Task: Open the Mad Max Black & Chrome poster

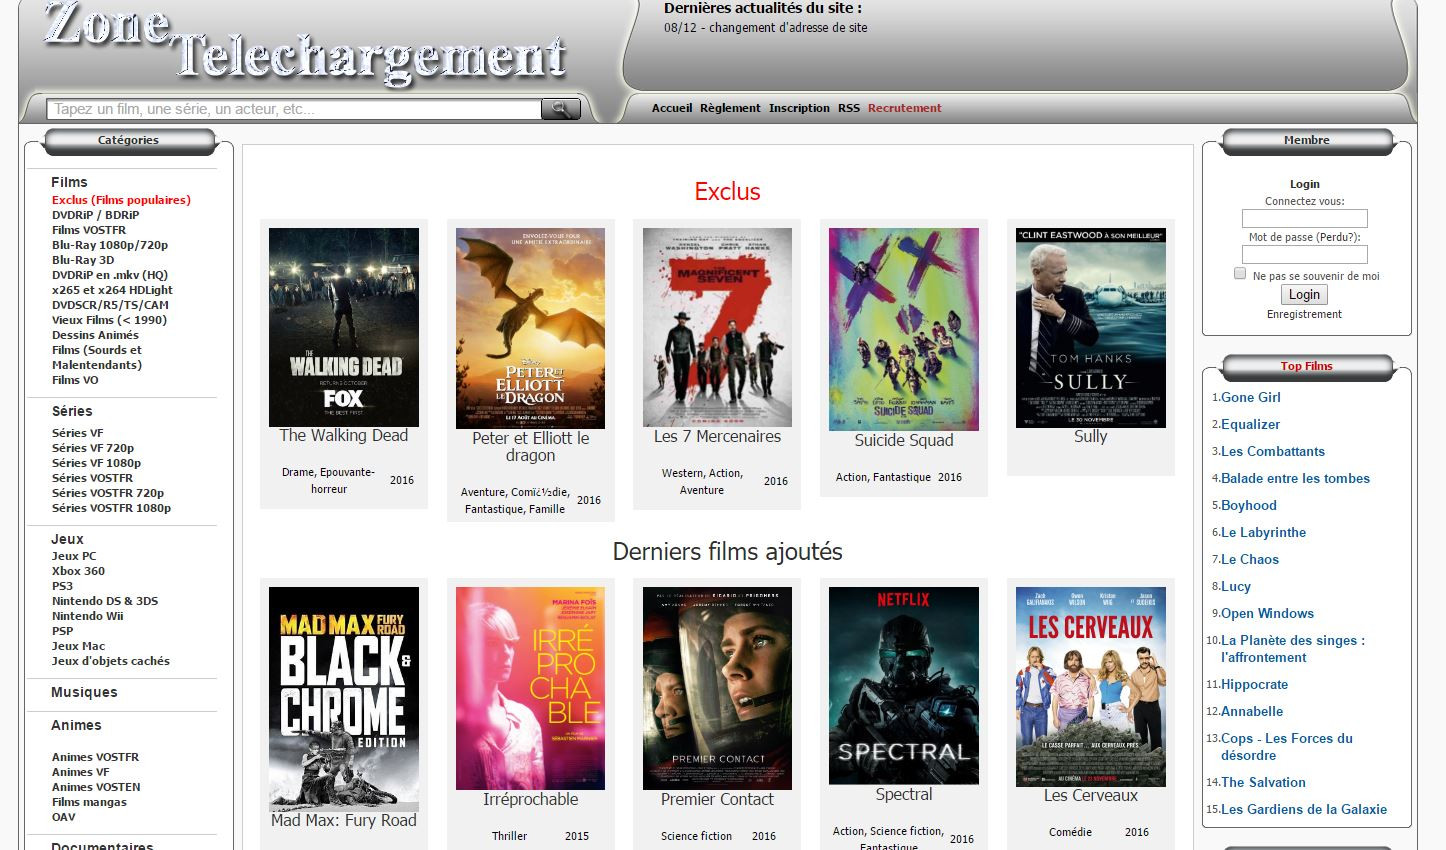Action: [x=344, y=699]
